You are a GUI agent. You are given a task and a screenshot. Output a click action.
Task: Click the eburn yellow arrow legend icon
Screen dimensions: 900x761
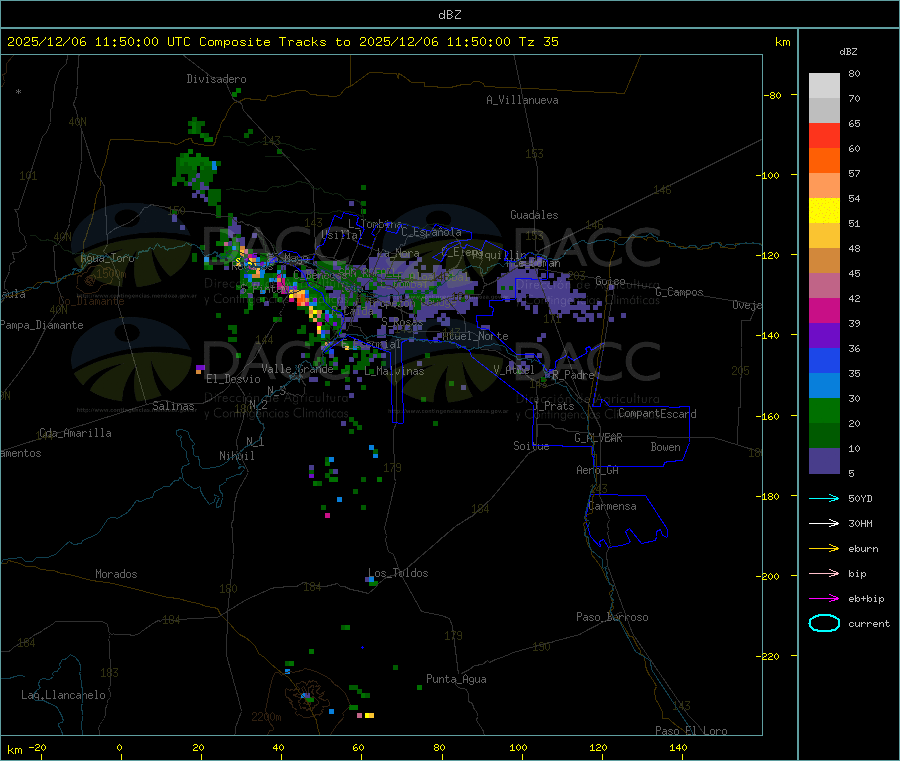pos(824,549)
